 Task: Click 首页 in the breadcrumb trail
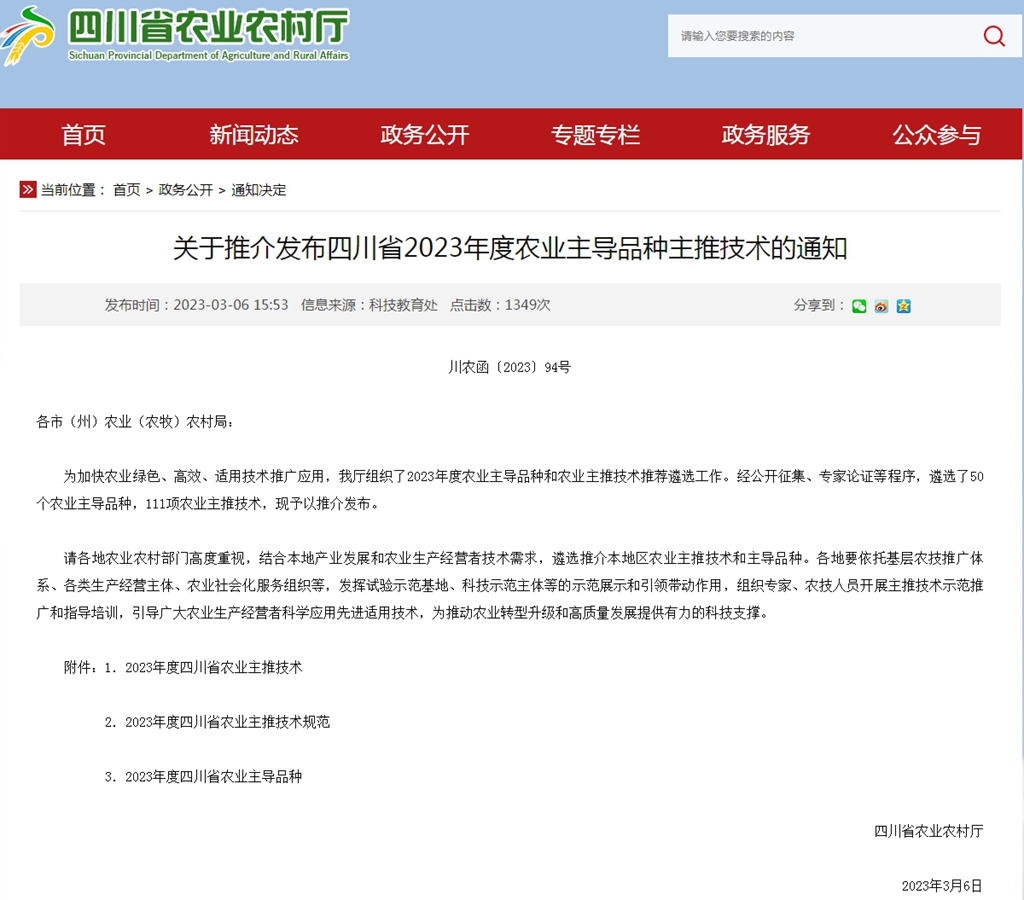click(126, 190)
